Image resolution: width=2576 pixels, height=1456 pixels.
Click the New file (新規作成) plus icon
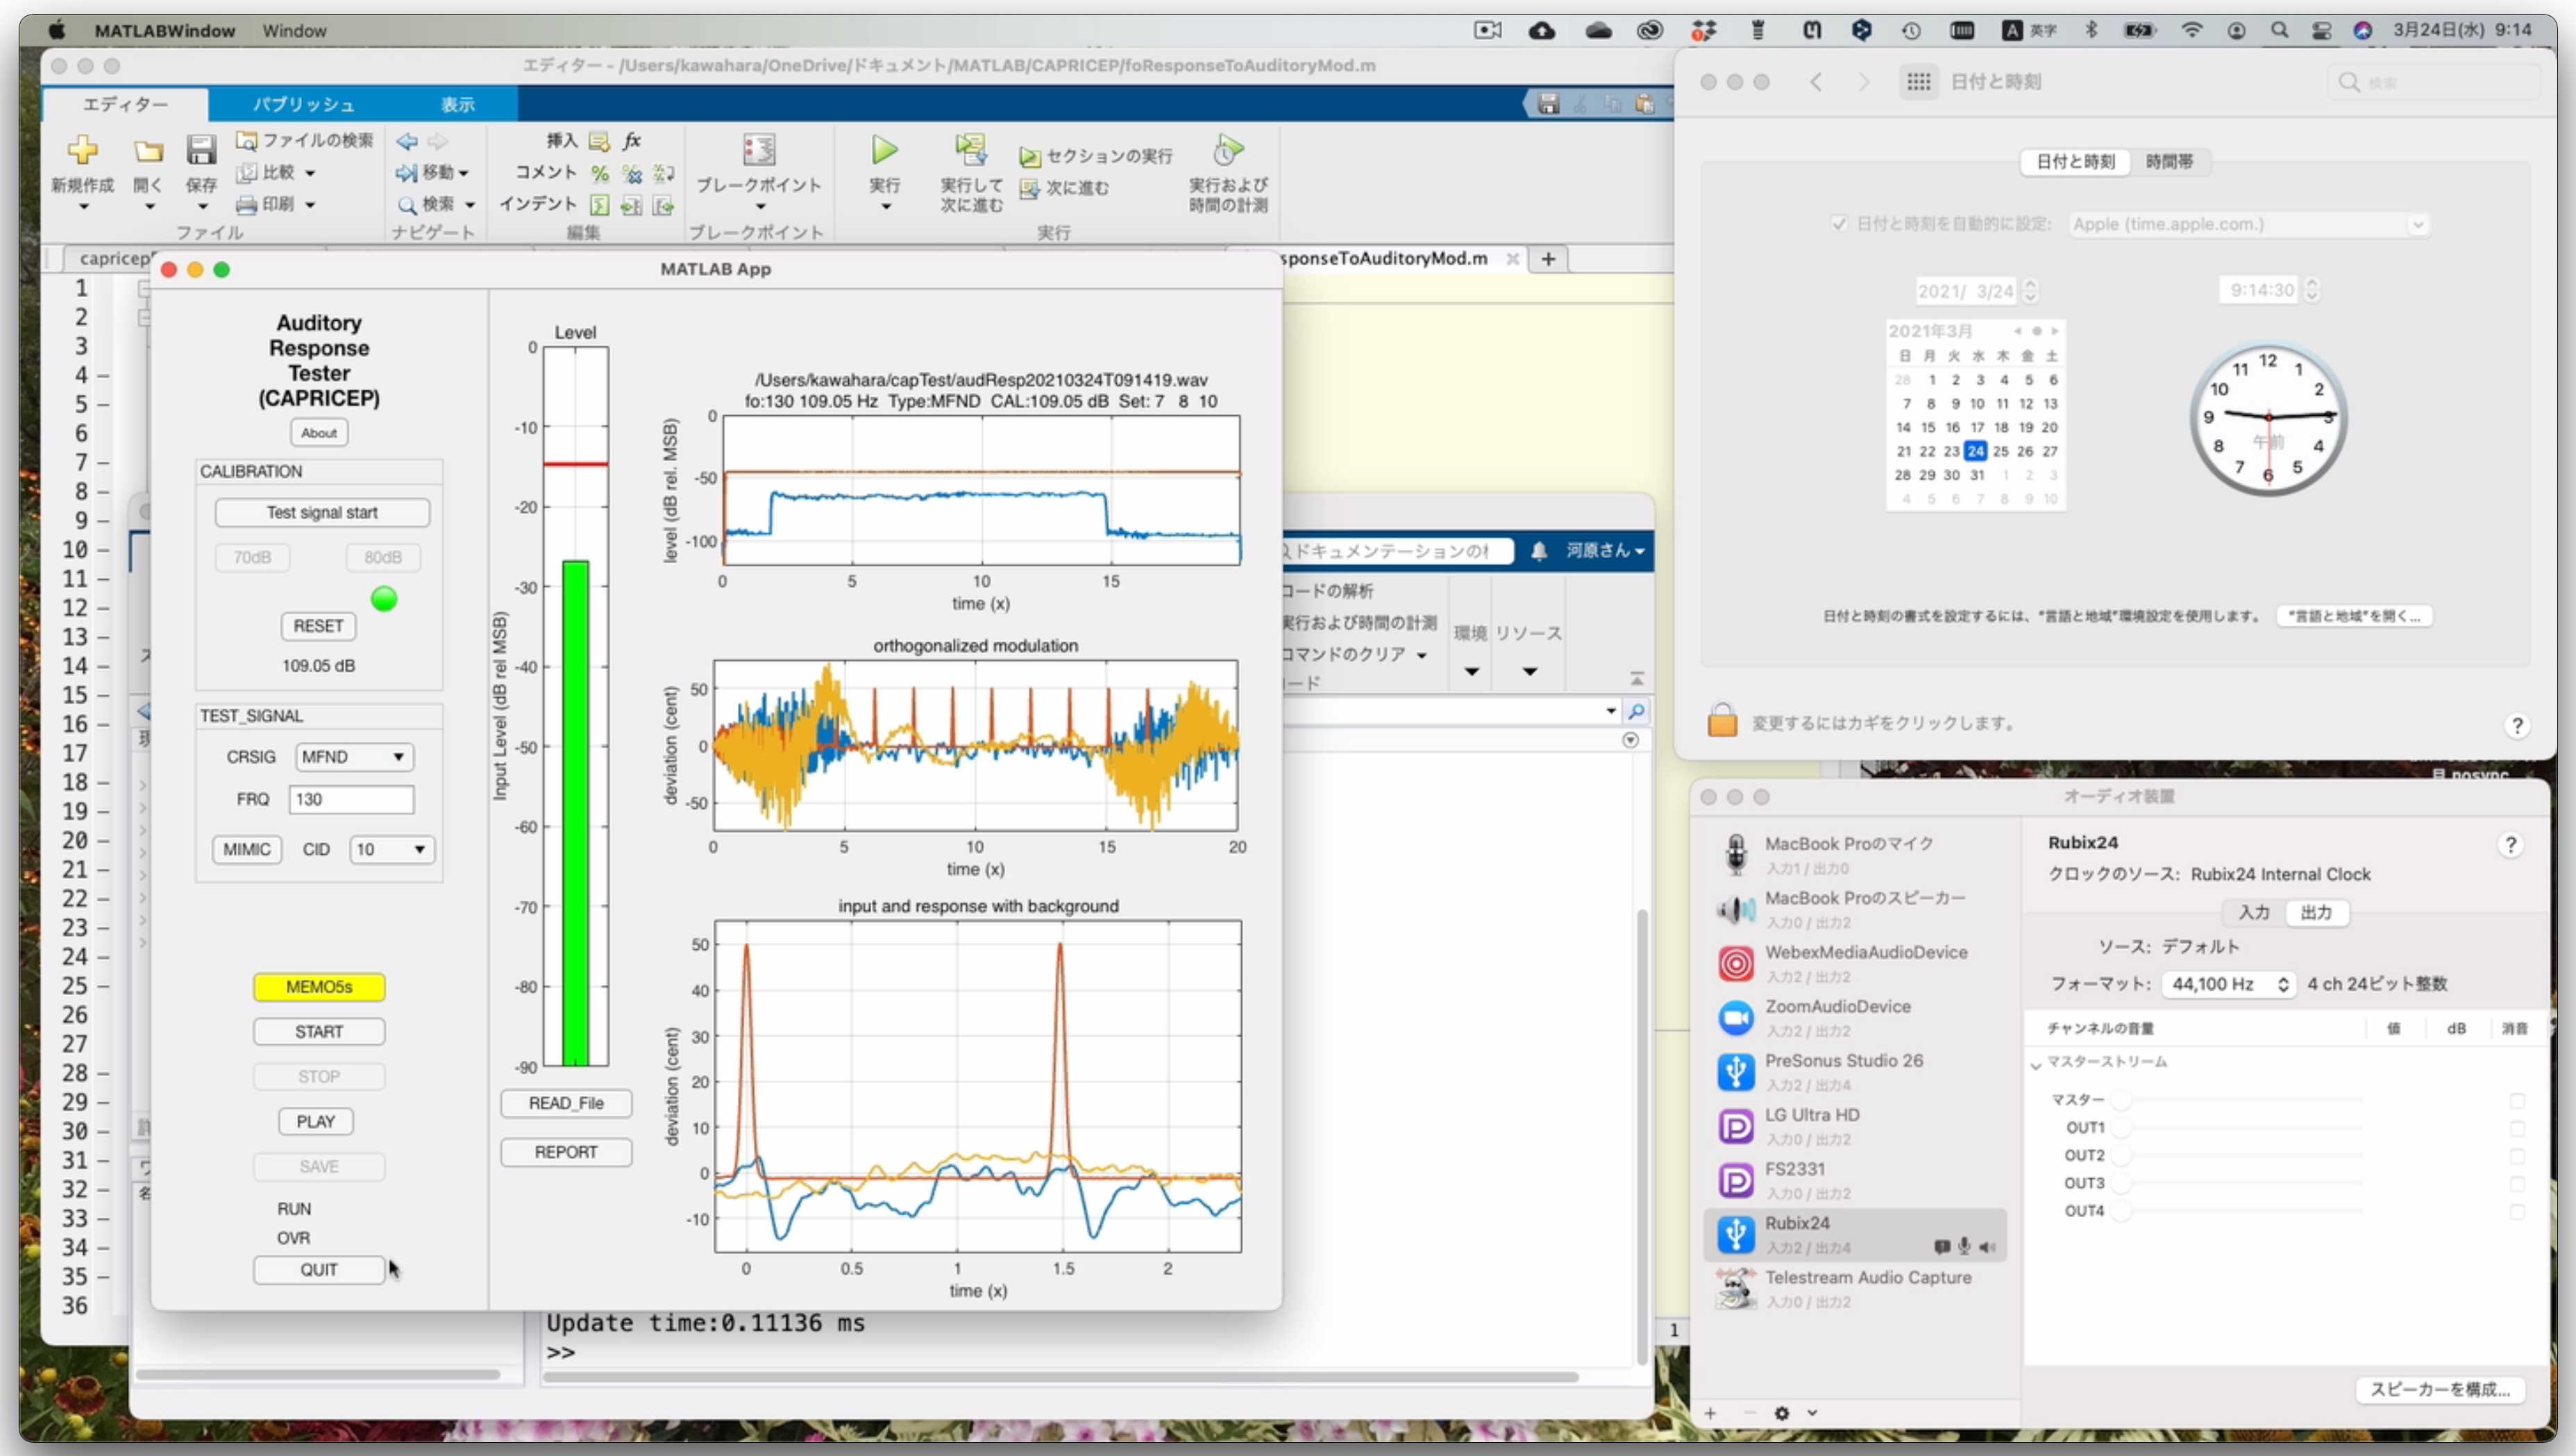(x=82, y=151)
